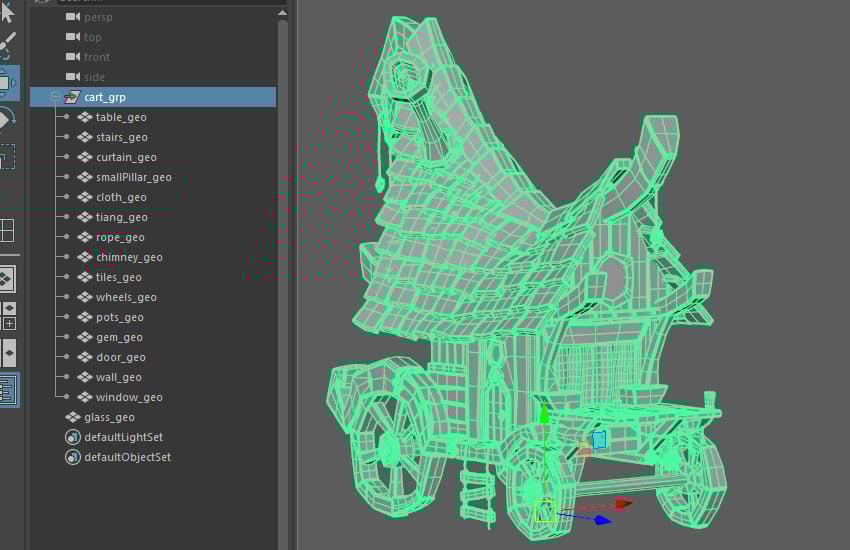
Task: Click defaultObjectSet in the Outliner
Action: click(127, 457)
